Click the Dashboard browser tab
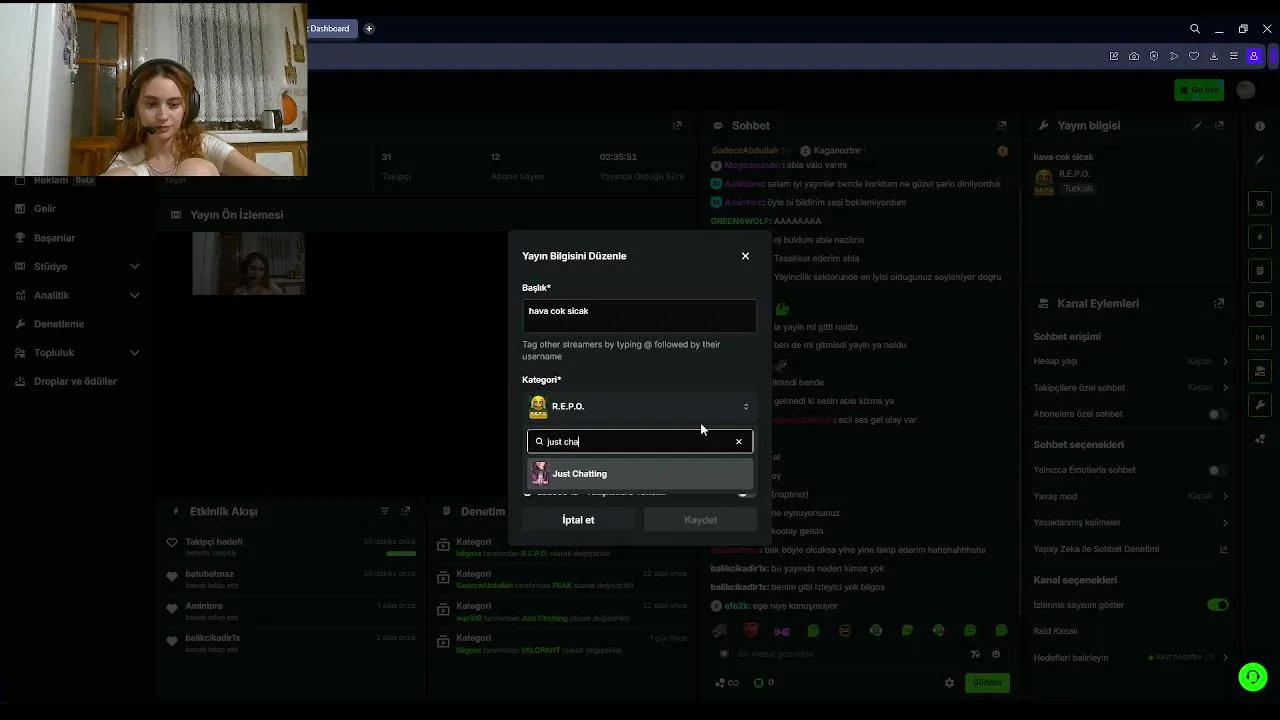The image size is (1280, 720). pos(330,29)
